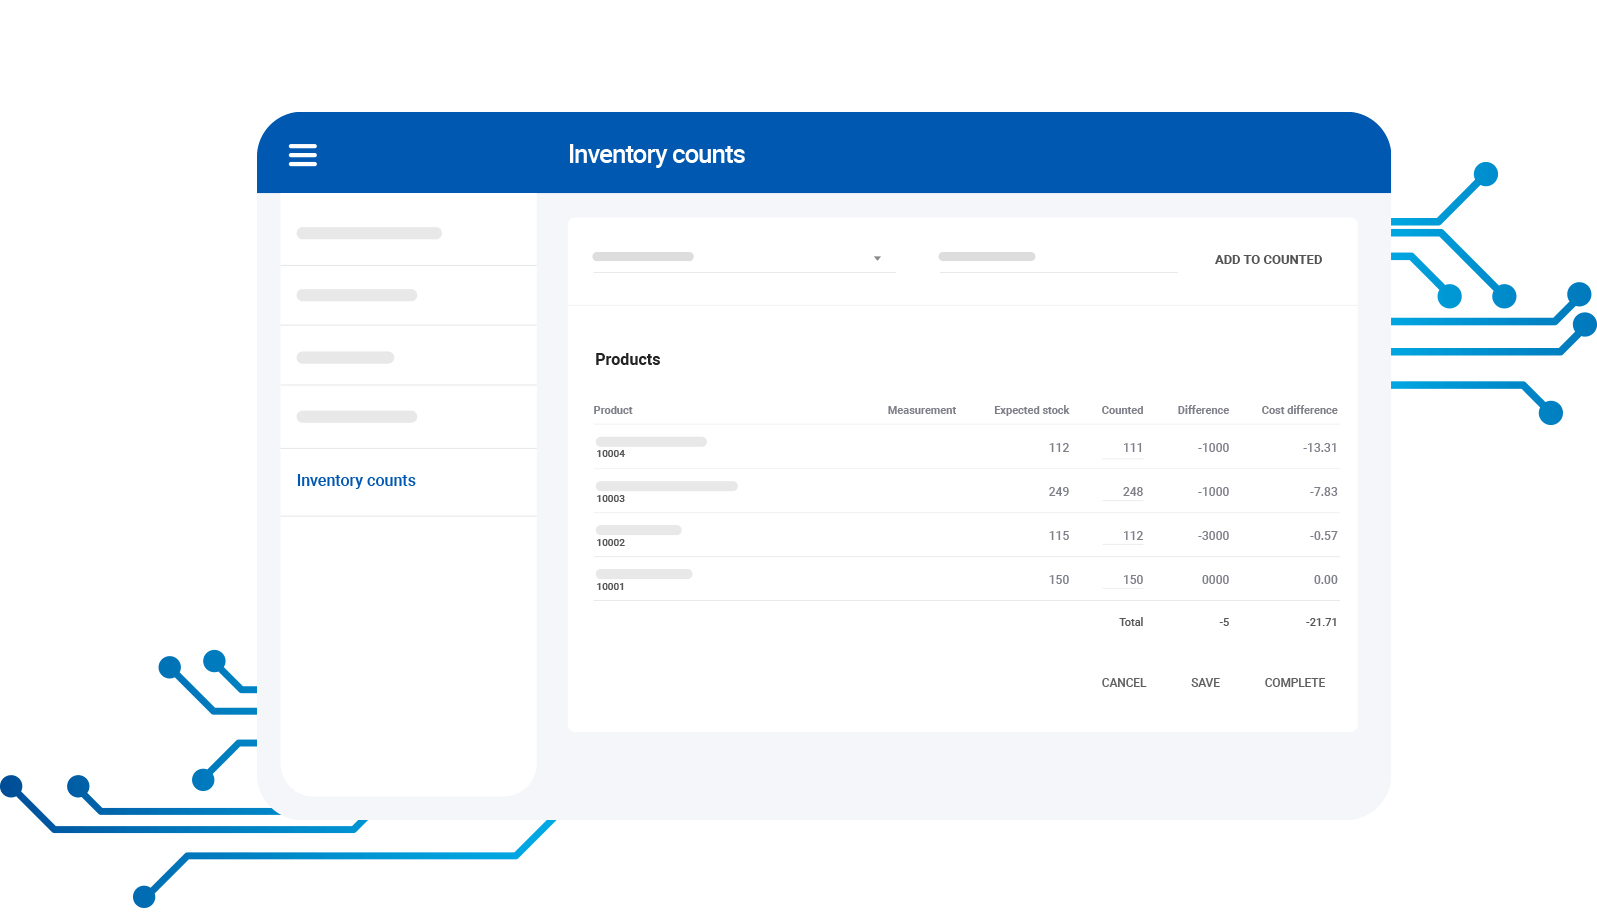Click the CANCEL button
This screenshot has height=915, width=1597.
pyautogui.click(x=1123, y=683)
